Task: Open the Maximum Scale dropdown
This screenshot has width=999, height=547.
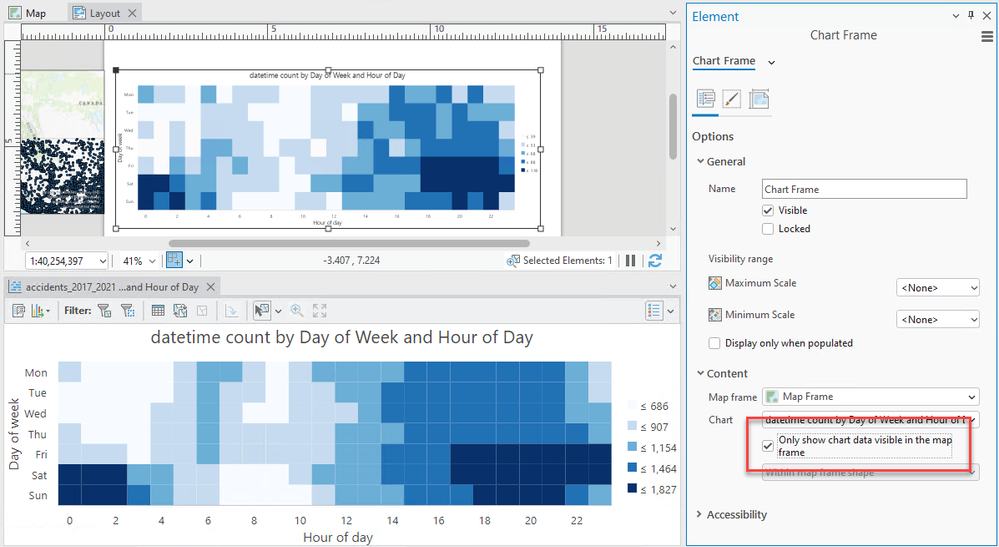Action: pos(938,288)
